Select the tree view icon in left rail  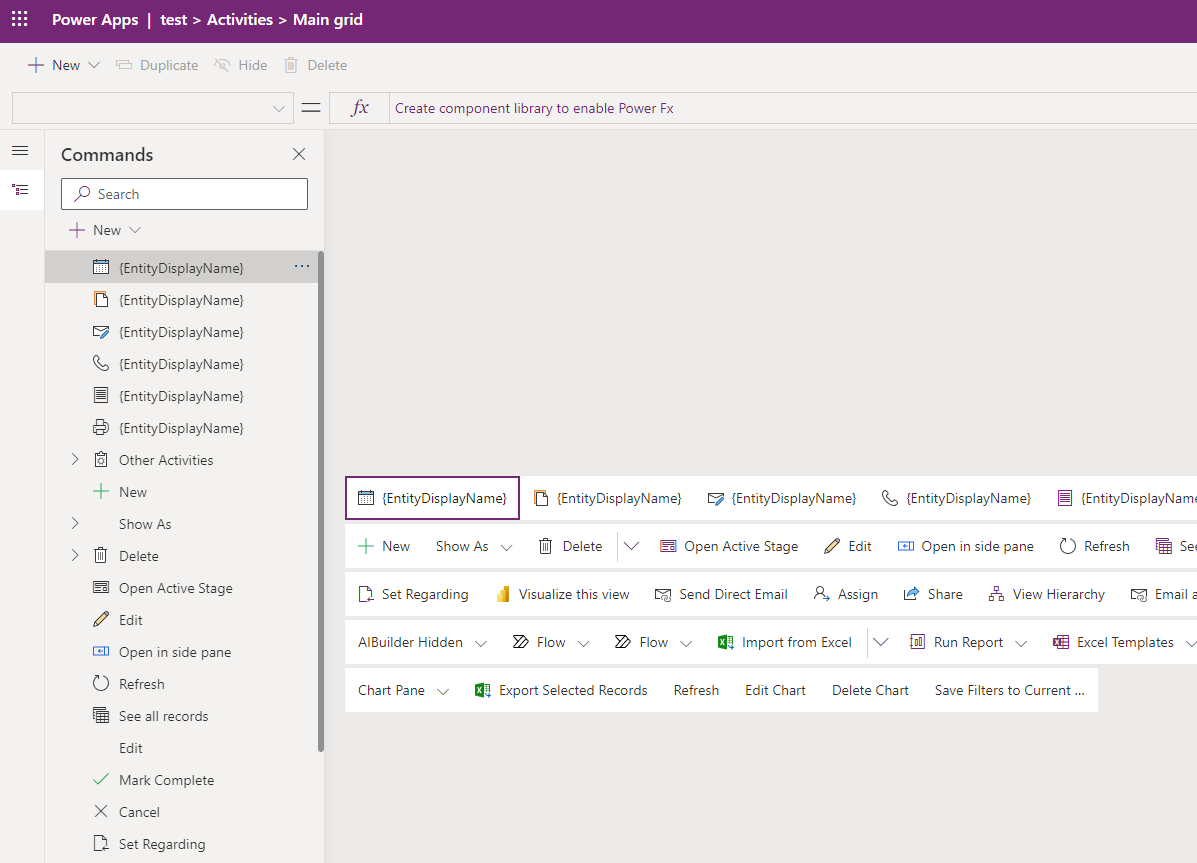[21, 189]
